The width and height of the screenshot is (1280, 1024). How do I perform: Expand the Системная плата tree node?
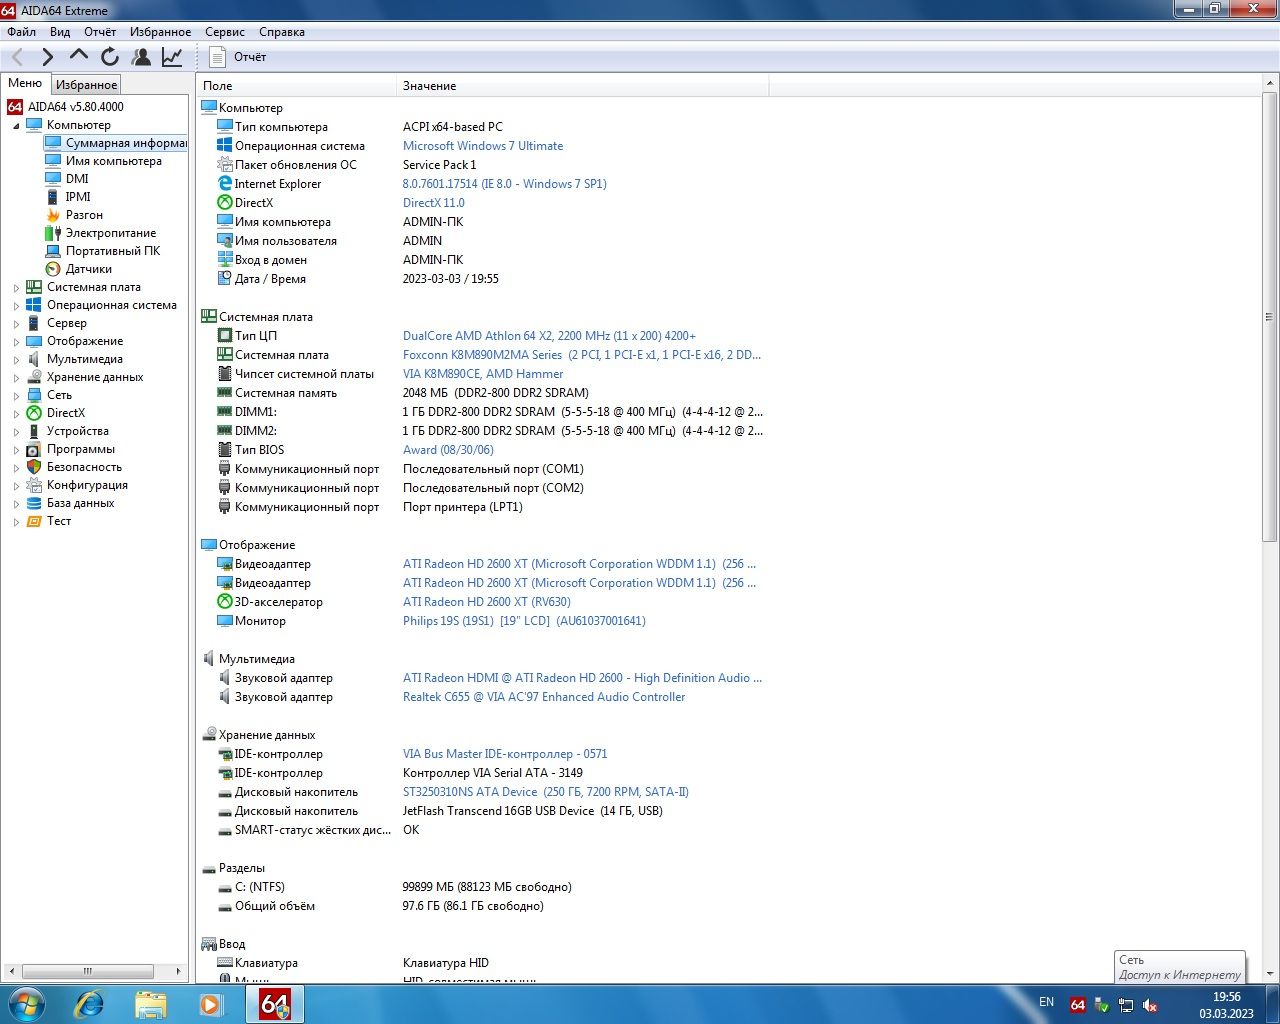click(x=16, y=288)
